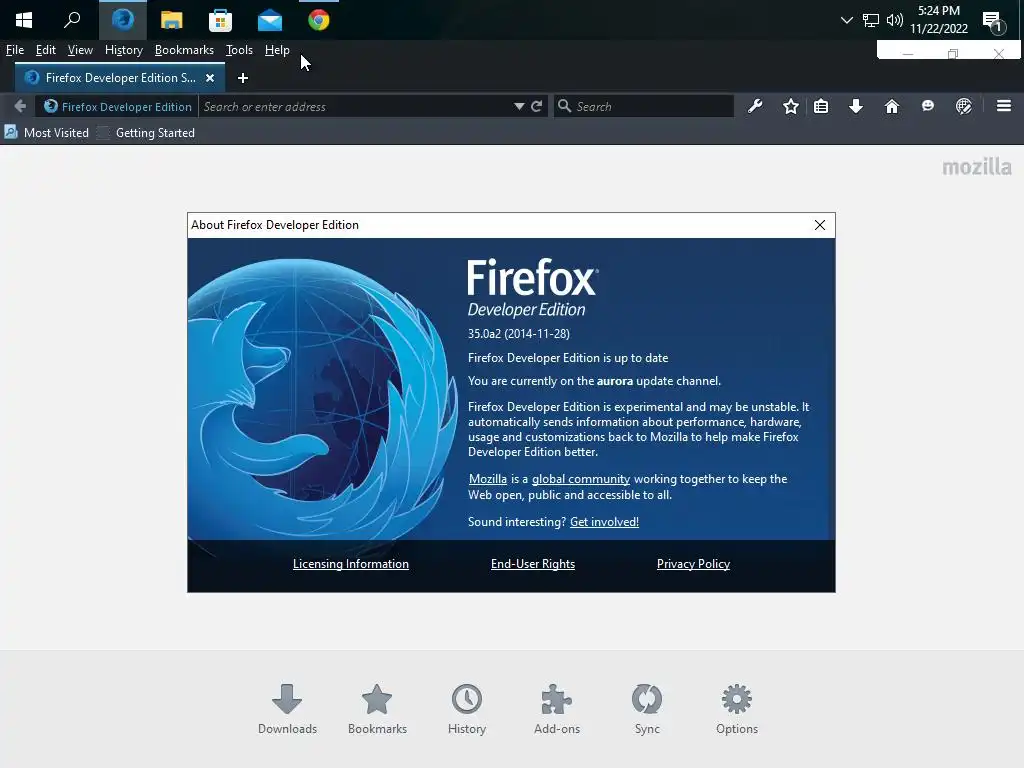Click the Mozilla link
1024x768 pixels.
487,479
